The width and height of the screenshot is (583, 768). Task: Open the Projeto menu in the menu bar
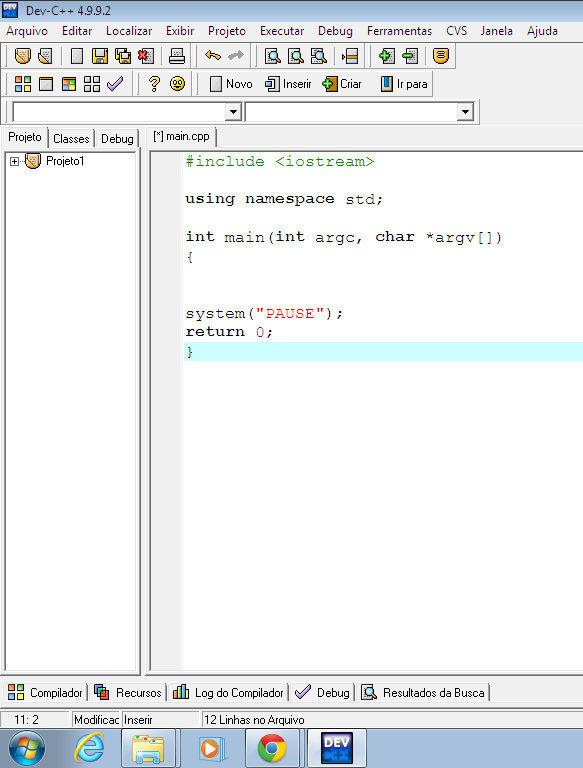pos(227,31)
